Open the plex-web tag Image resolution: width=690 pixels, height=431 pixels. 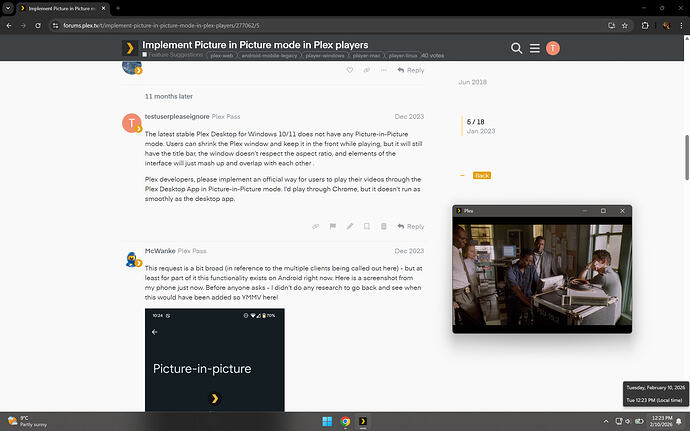click(x=222, y=55)
